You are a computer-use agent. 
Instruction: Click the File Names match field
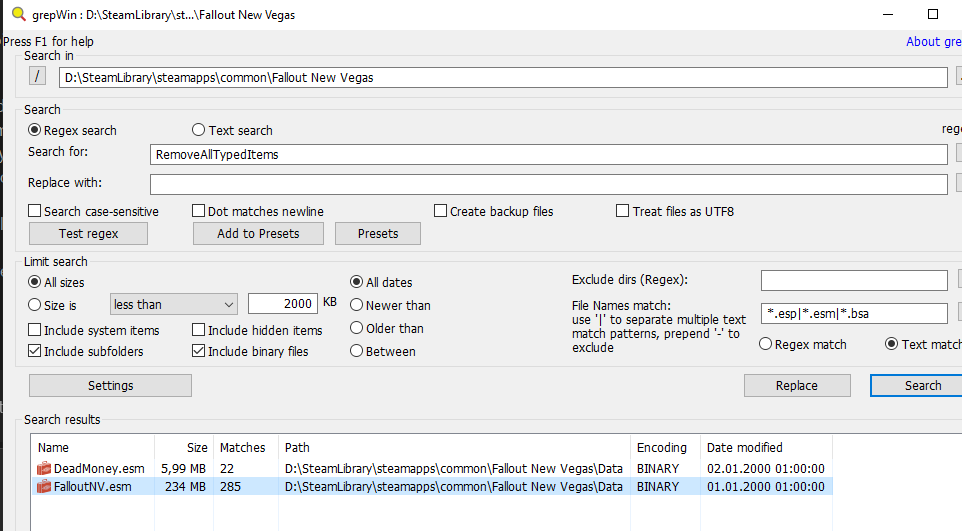tap(854, 314)
